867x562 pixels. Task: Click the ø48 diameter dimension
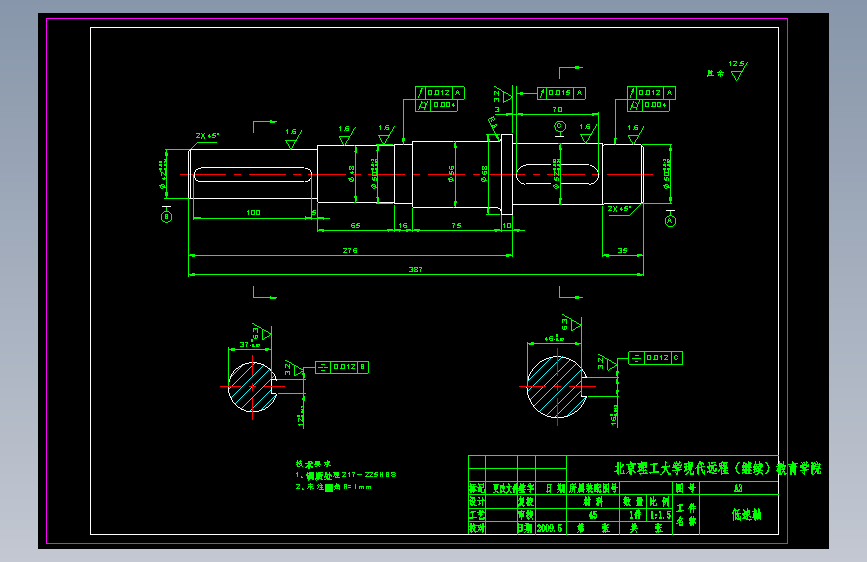pos(351,174)
